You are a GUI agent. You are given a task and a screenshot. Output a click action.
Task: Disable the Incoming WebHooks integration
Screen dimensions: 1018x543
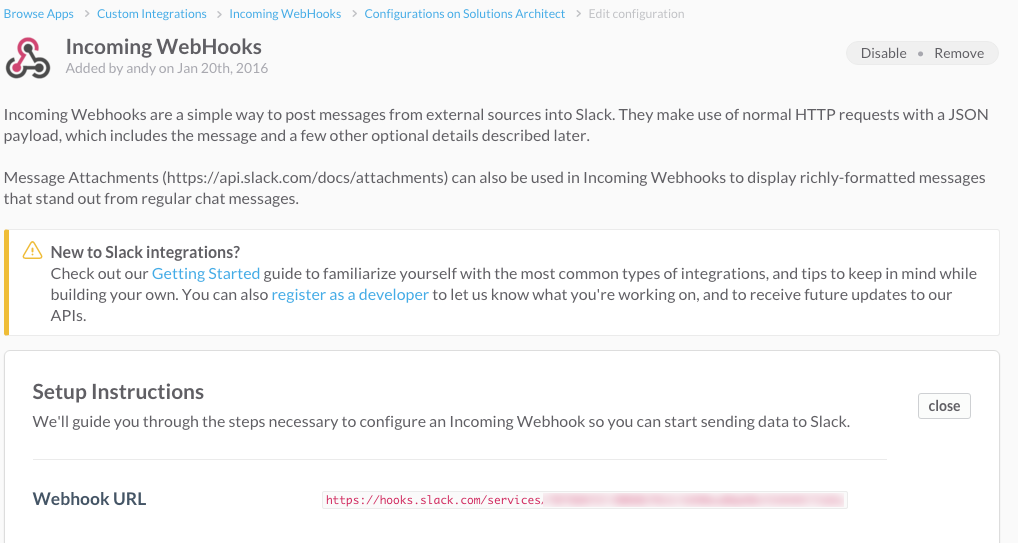[883, 53]
